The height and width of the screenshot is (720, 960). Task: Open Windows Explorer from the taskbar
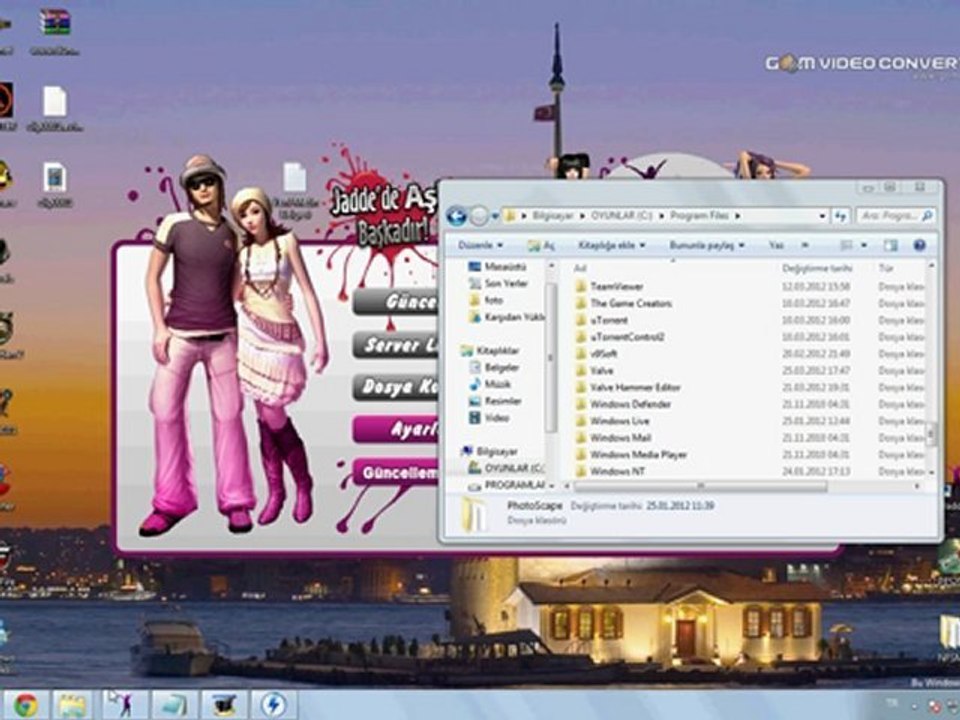click(x=72, y=705)
